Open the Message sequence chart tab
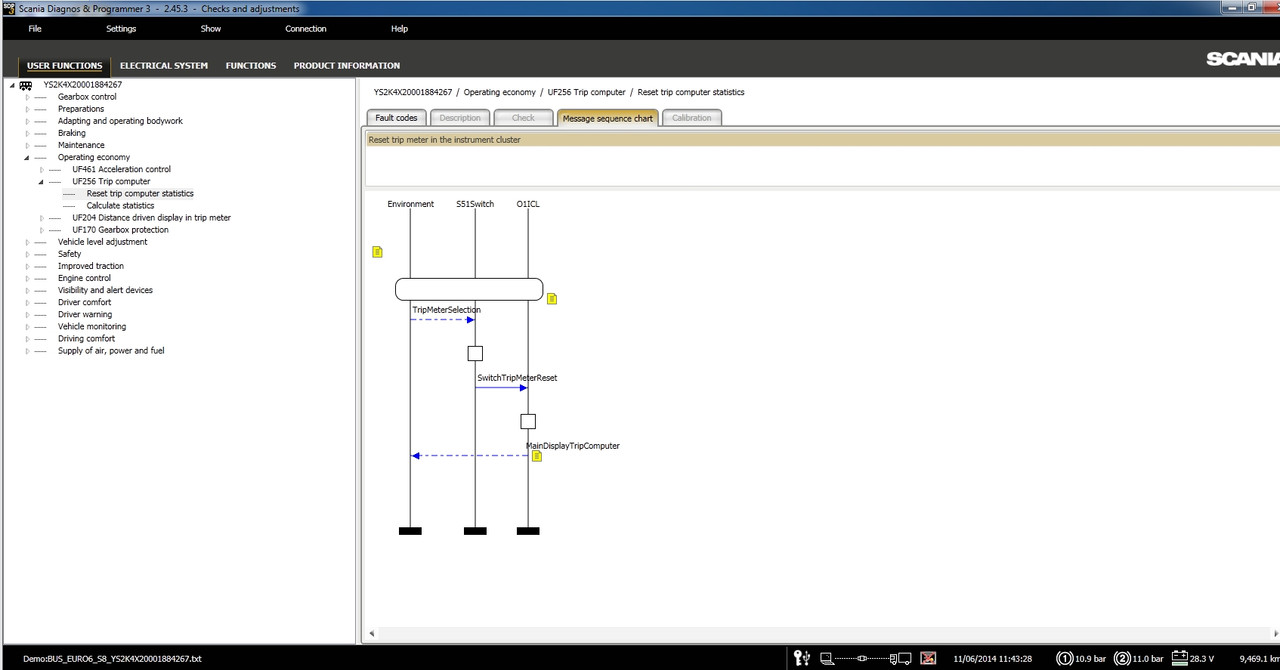The width and height of the screenshot is (1280, 670). [608, 118]
